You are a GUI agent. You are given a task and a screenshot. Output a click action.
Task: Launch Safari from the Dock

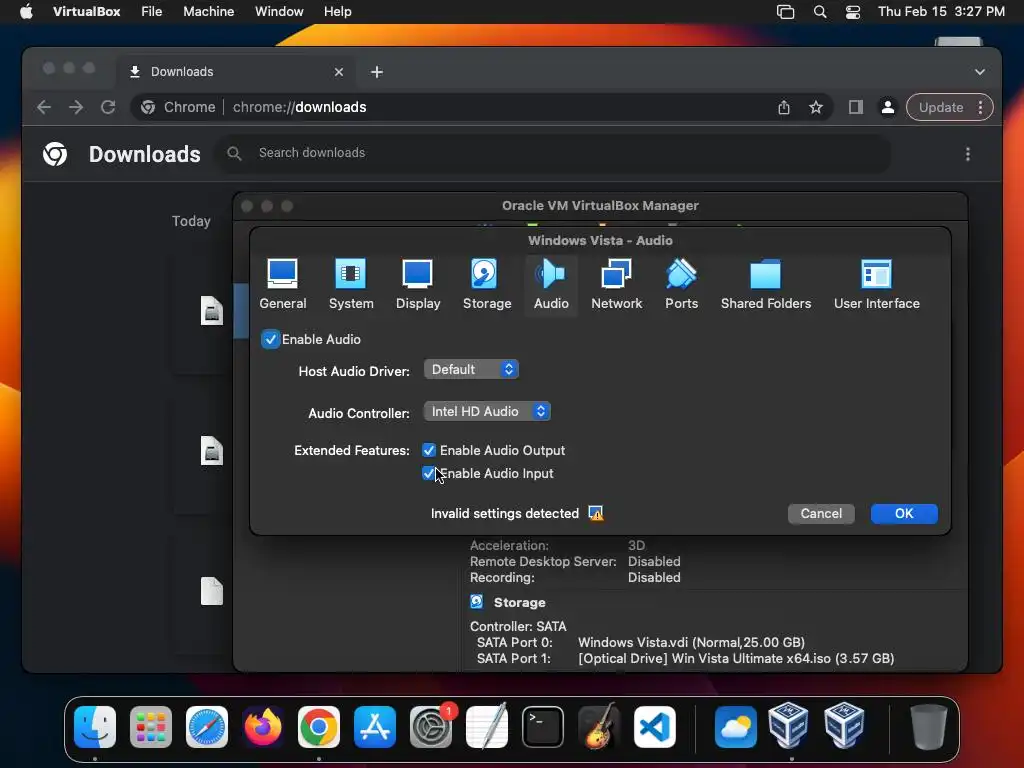207,726
